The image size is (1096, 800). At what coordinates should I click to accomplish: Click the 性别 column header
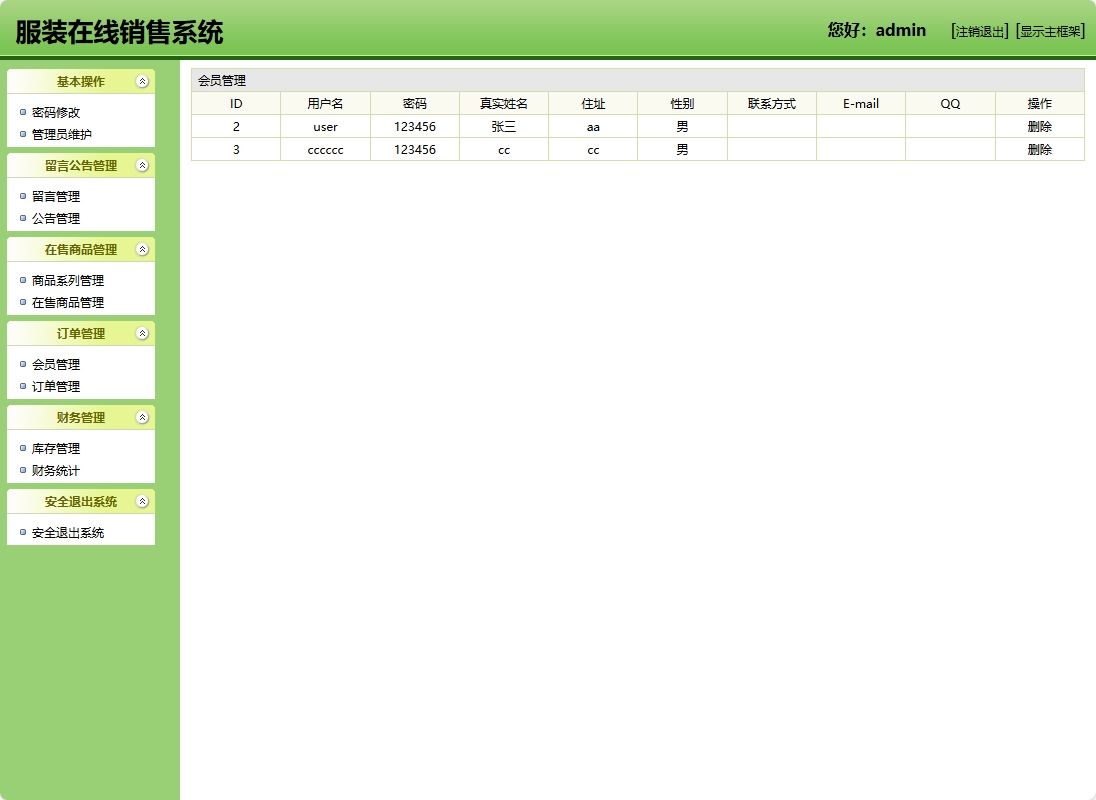coord(682,103)
